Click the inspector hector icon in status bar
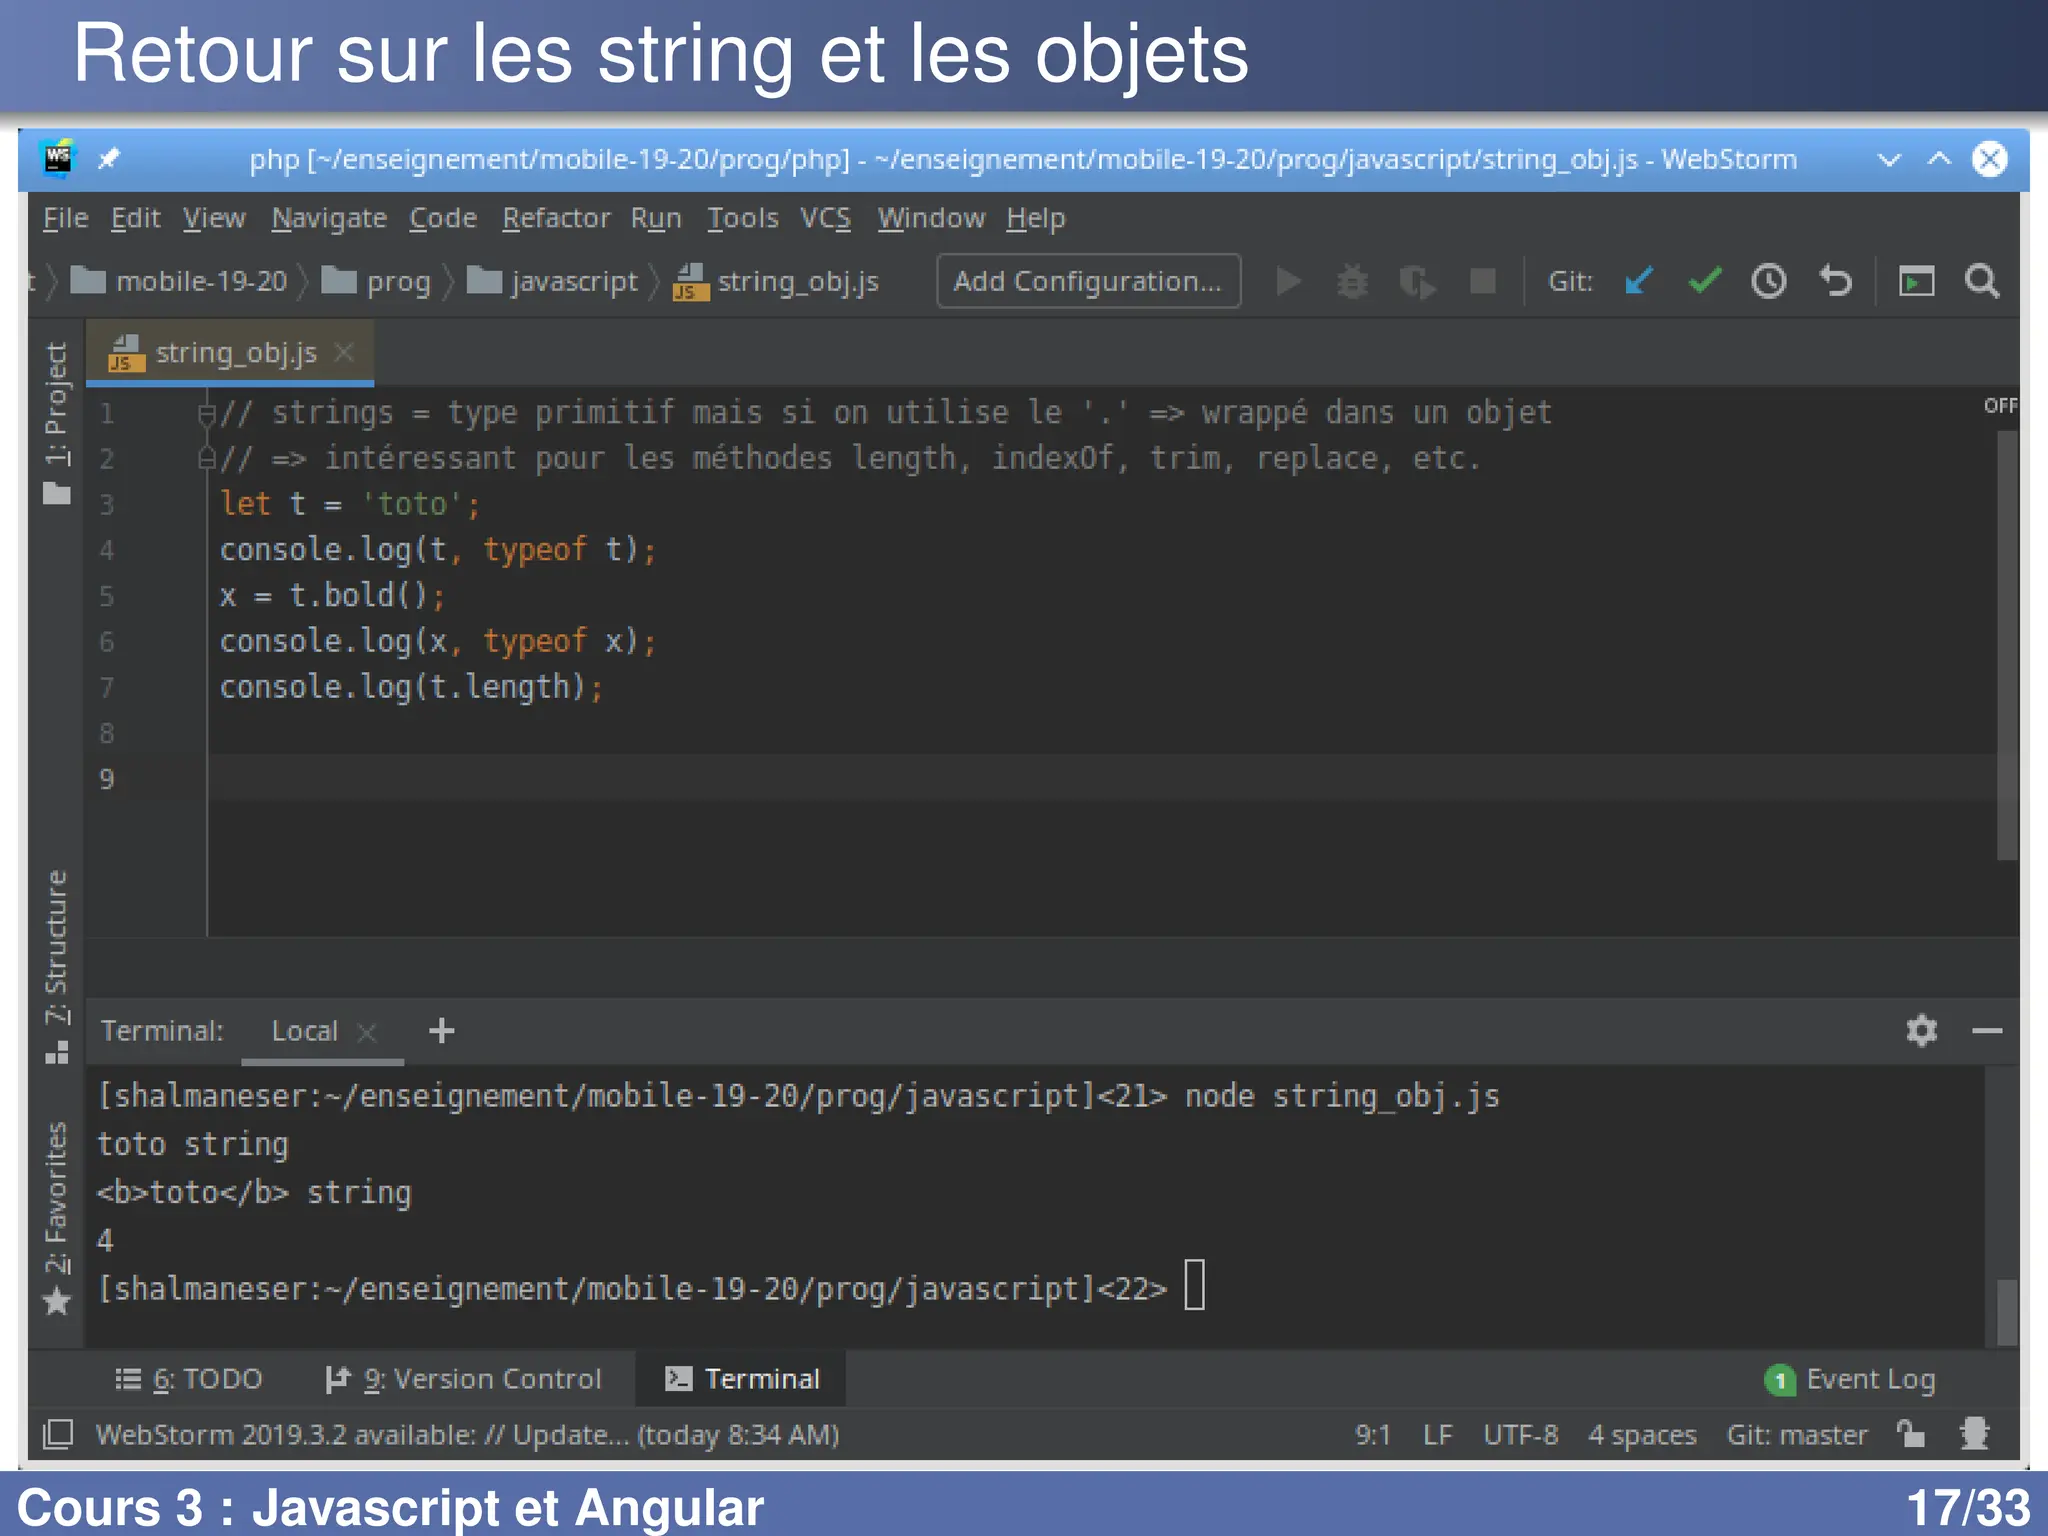Screen dimensions: 2048x1536 pyautogui.click(x=1975, y=1435)
